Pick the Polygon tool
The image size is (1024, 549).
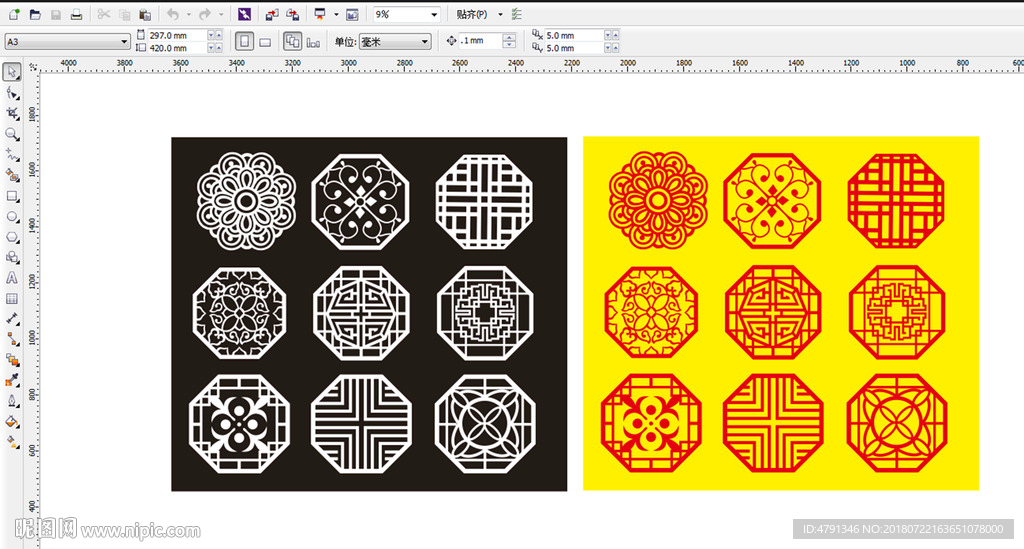pyautogui.click(x=12, y=237)
